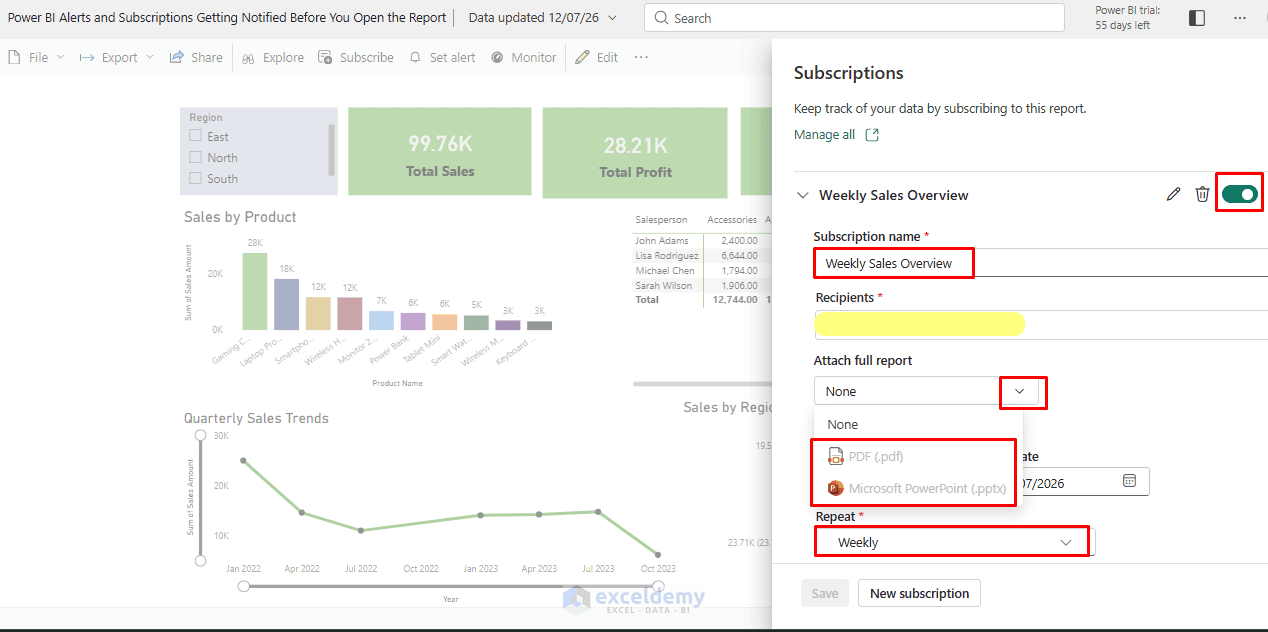Click the Save button
The width and height of the screenshot is (1268, 632).
tap(825, 593)
